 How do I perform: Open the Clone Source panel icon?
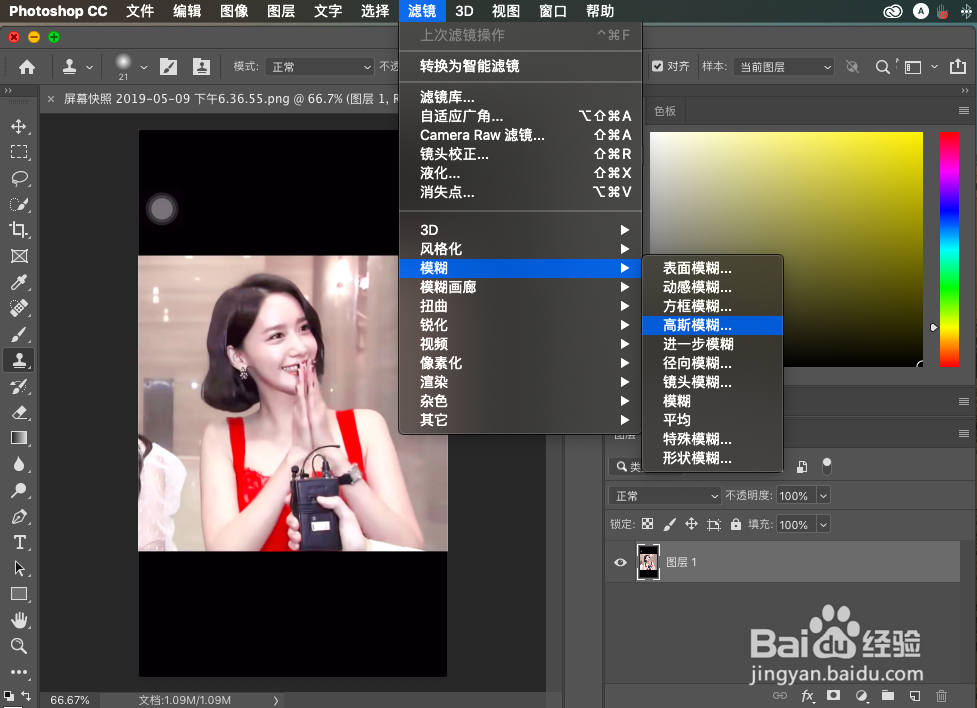[x=201, y=67]
